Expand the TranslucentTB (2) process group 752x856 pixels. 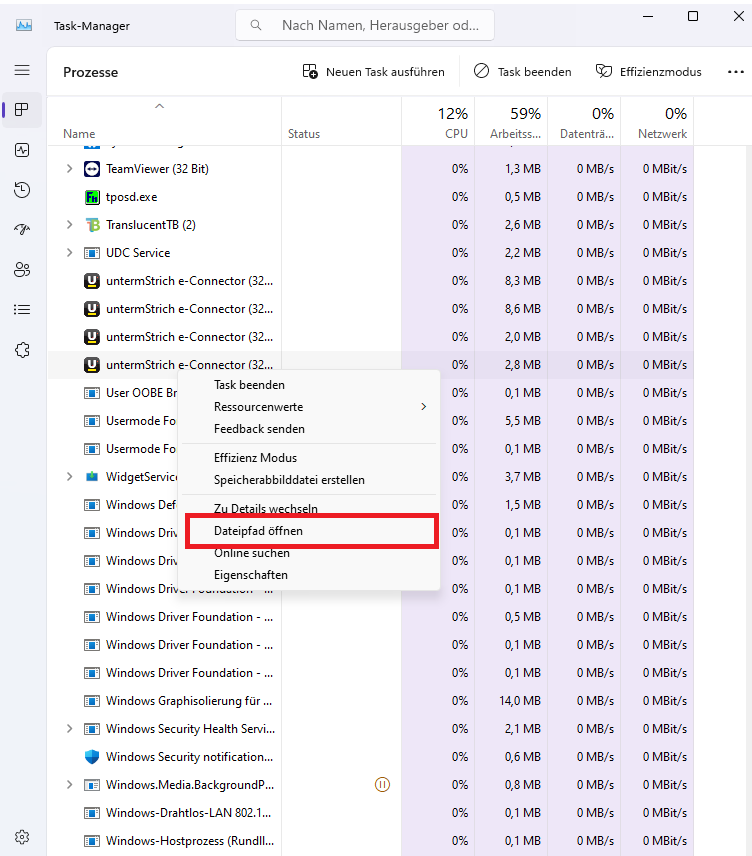[x=69, y=225]
